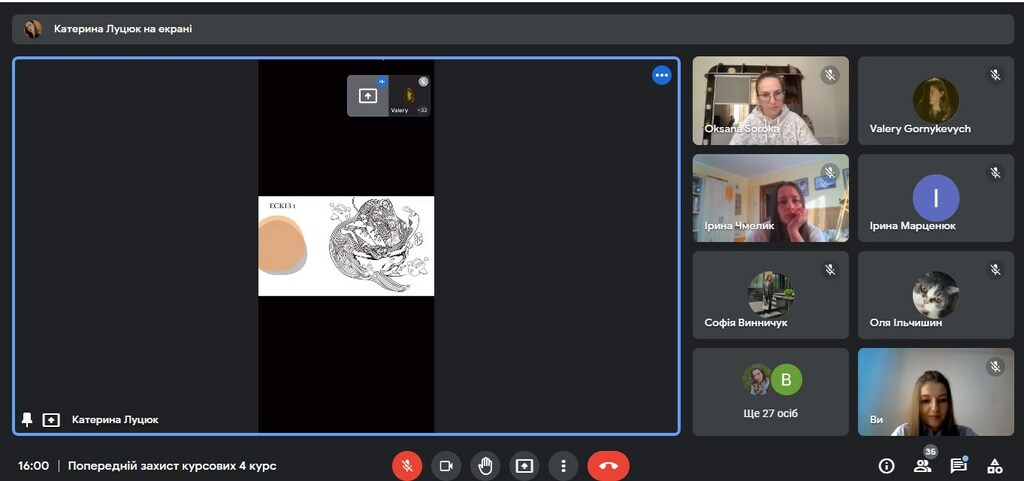Click the green B avatar in group tile
This screenshot has height=481, width=1024.
click(786, 380)
